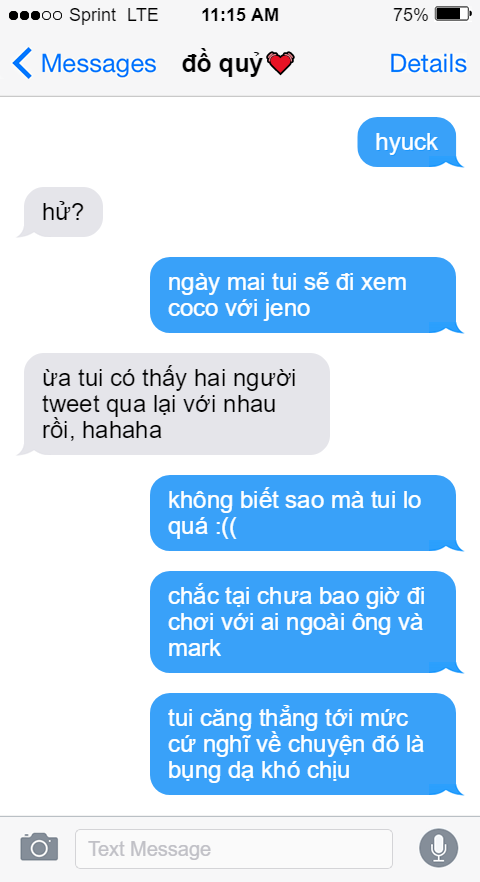
Task: Tap the blue back chevron arrow
Action: [x=22, y=63]
